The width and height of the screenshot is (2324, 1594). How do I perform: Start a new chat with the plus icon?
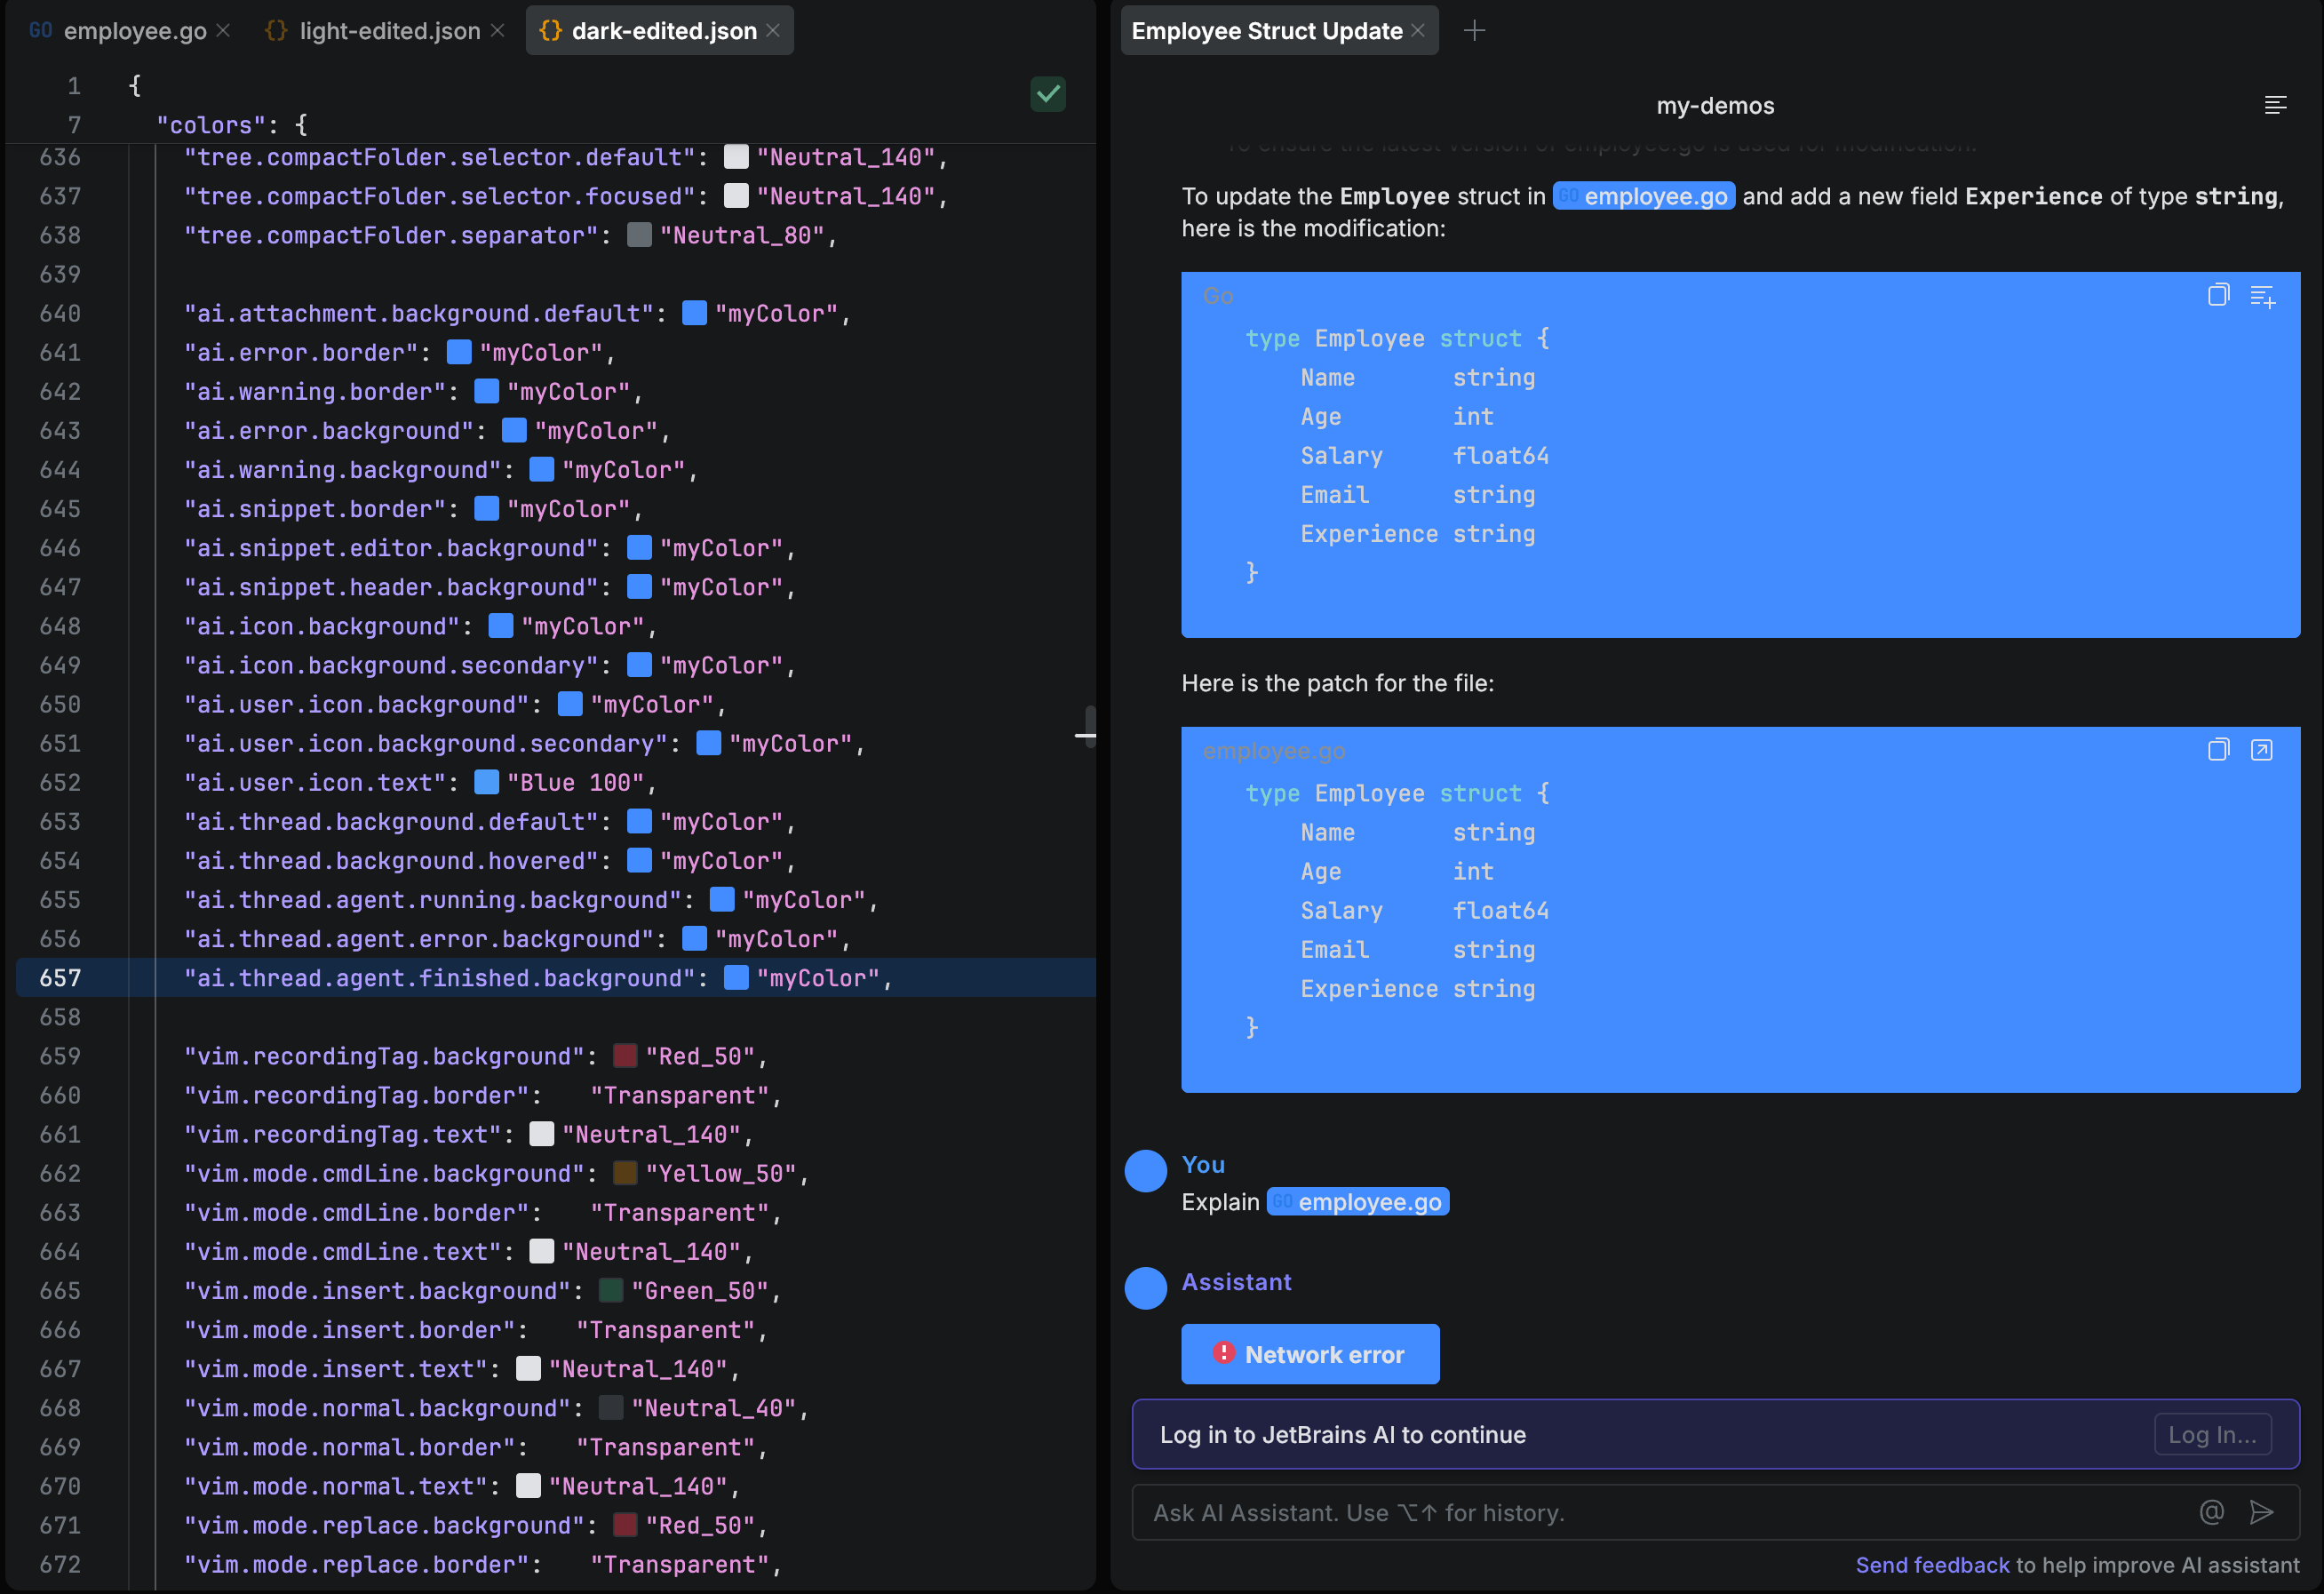click(1474, 30)
